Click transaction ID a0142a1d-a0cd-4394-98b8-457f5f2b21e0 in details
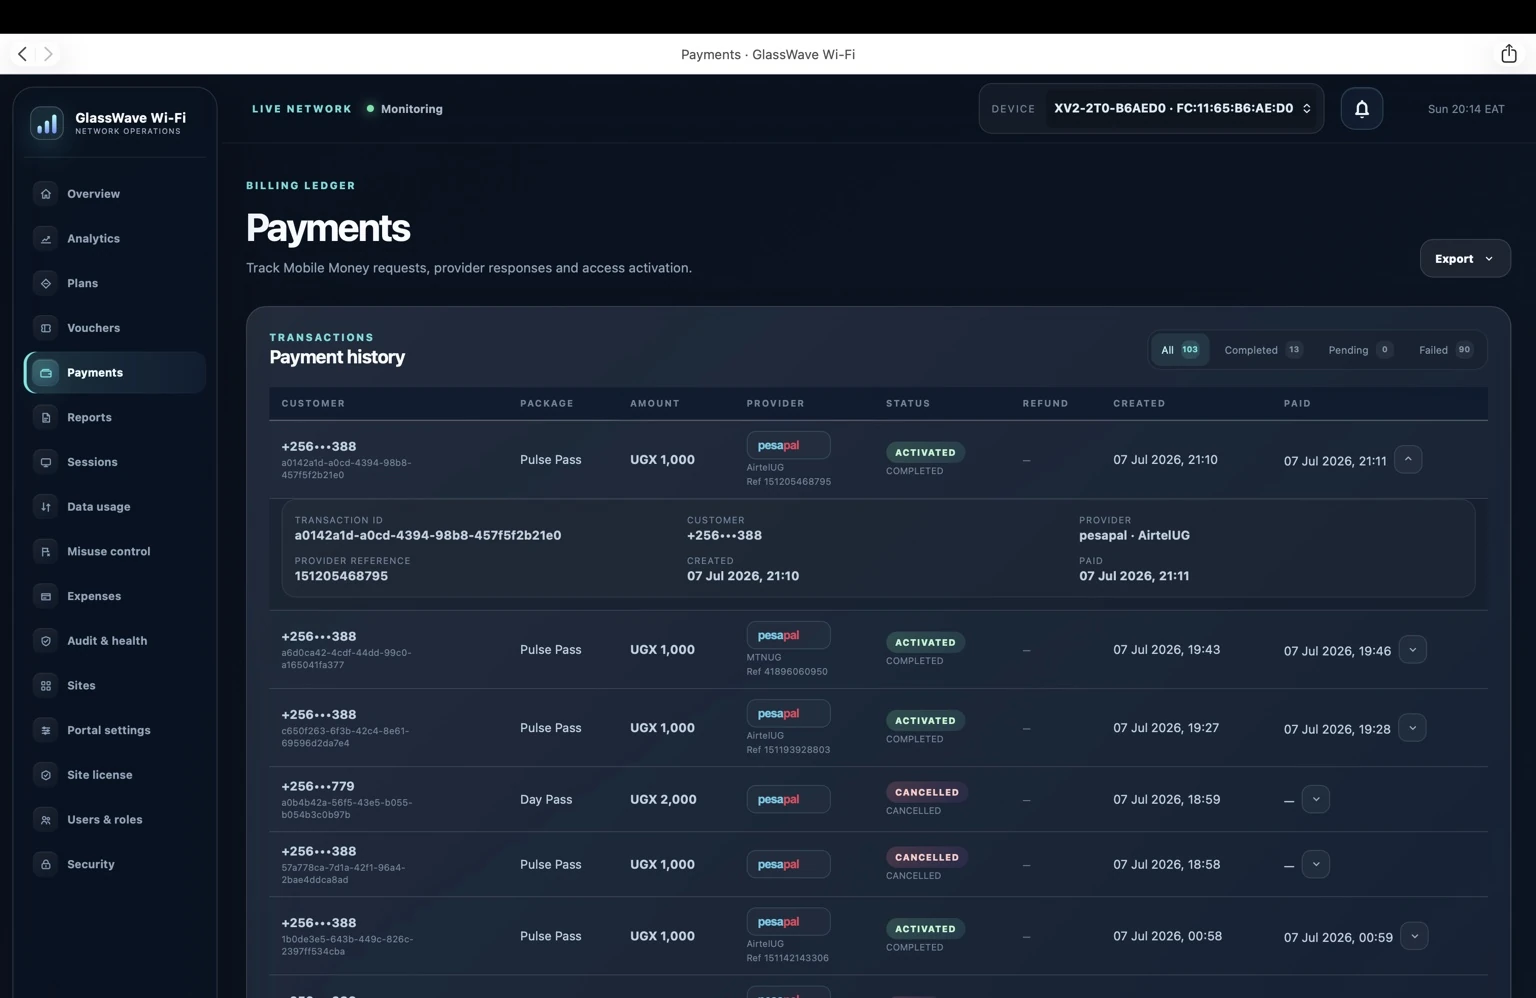The width and height of the screenshot is (1536, 998). pyautogui.click(x=428, y=535)
